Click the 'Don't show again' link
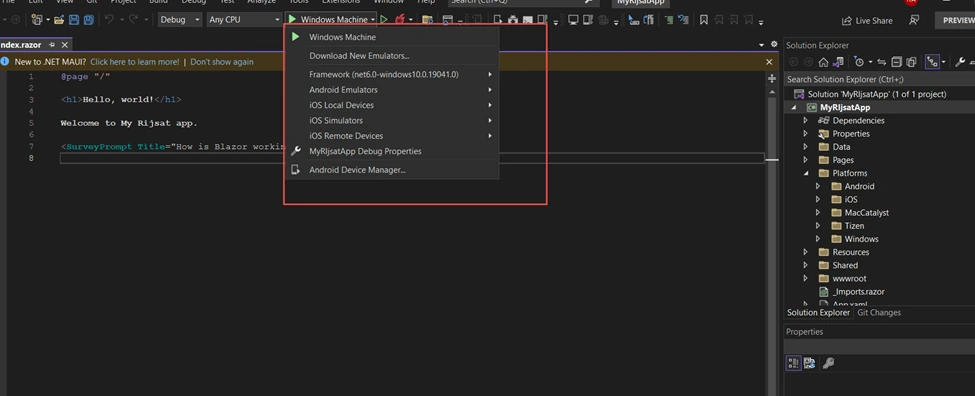 222,62
